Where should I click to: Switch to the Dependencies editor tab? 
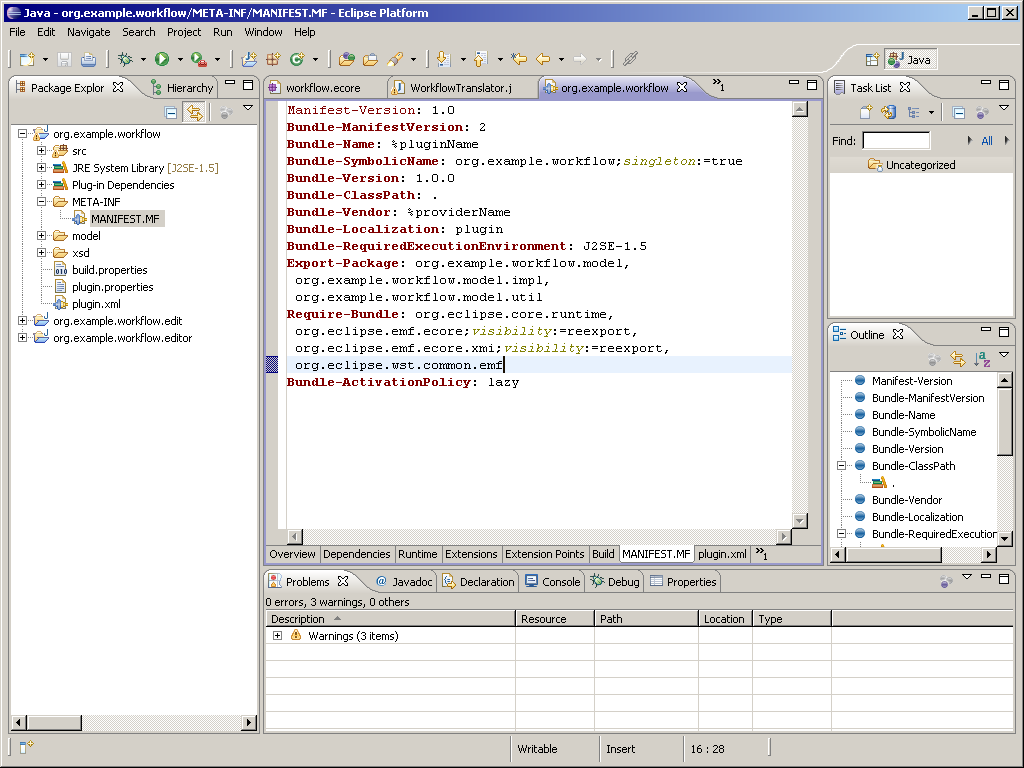click(356, 554)
